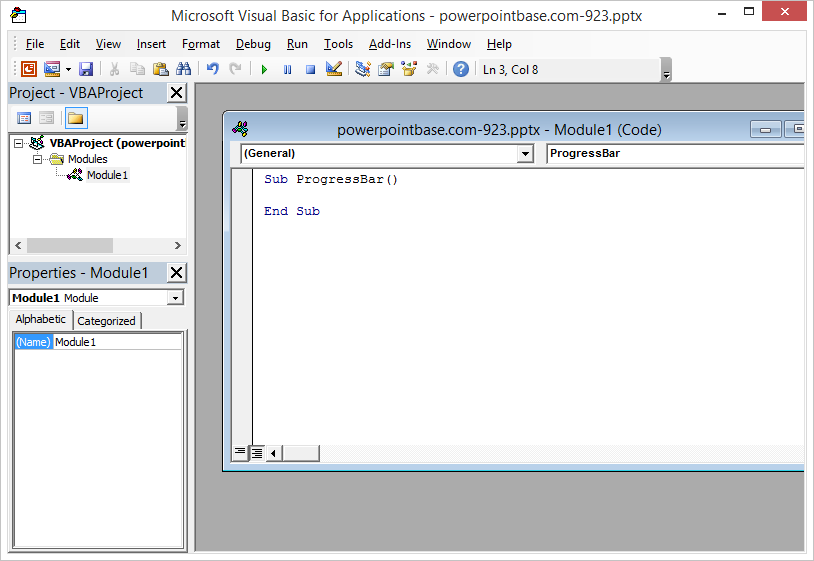Switch to the Alphabetic tab
Image resolution: width=814 pixels, height=561 pixels.
(x=40, y=319)
